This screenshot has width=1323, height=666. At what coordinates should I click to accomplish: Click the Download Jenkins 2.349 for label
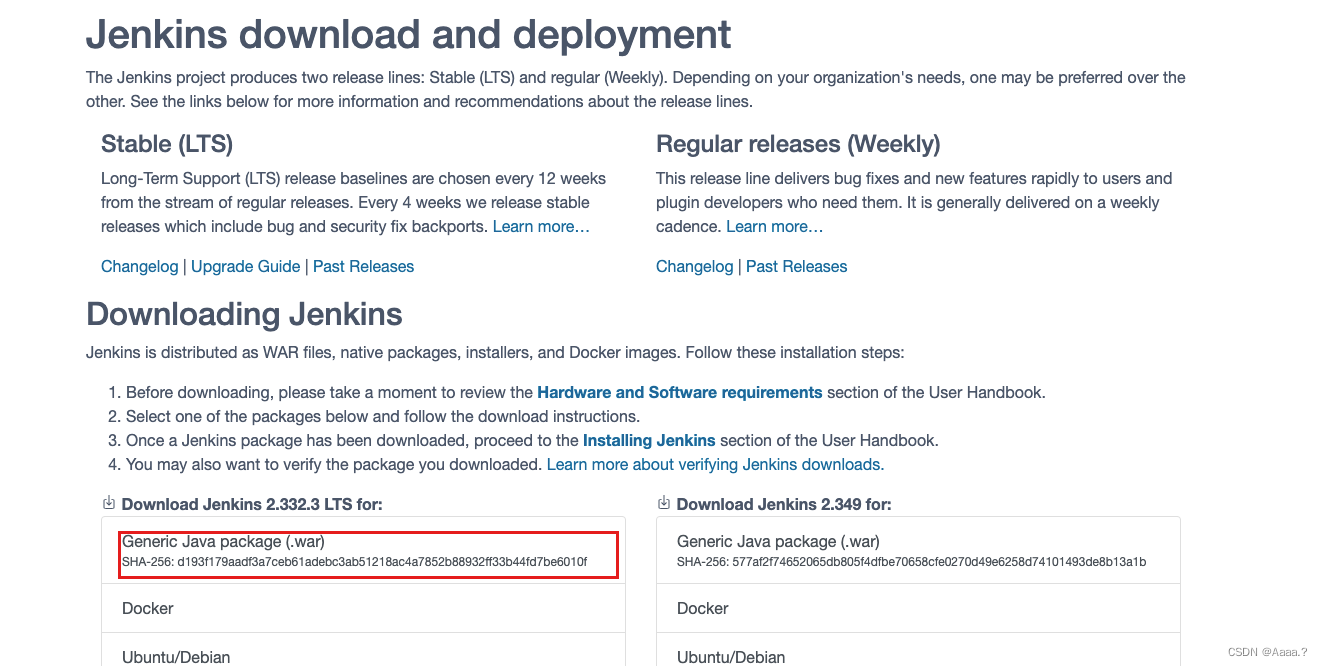(784, 504)
